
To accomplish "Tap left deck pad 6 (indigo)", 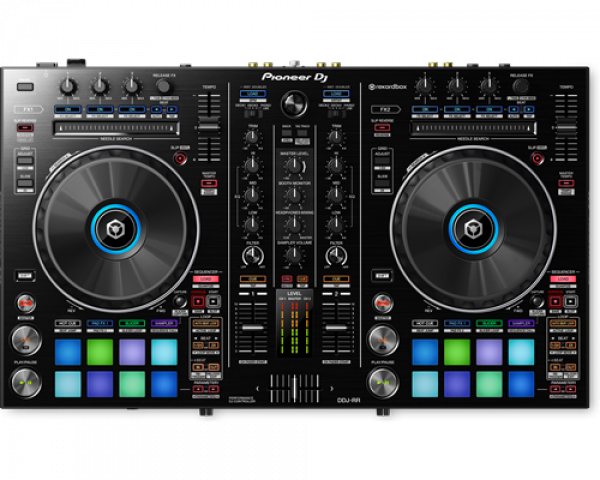I will tap(100, 384).
